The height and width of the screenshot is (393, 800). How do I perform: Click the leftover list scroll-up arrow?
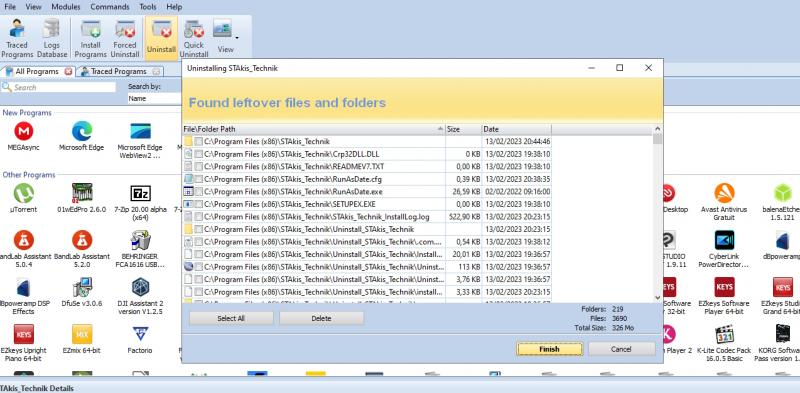[657, 129]
